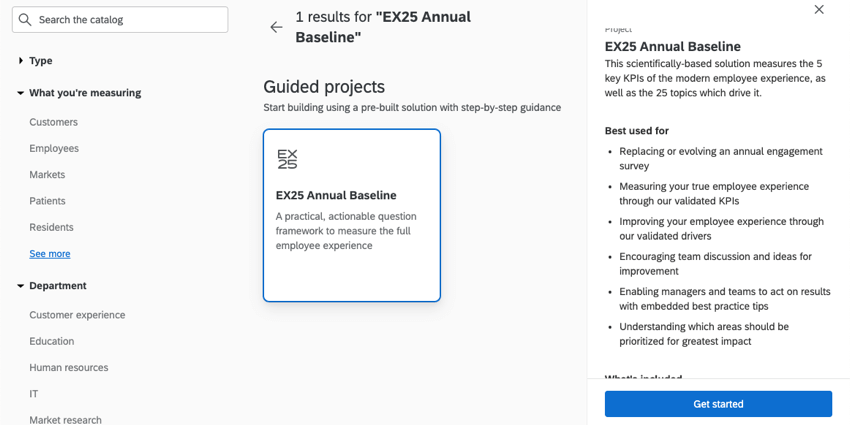This screenshot has width=850, height=425.
Task: Select Human resources department filter
Action: 68,367
